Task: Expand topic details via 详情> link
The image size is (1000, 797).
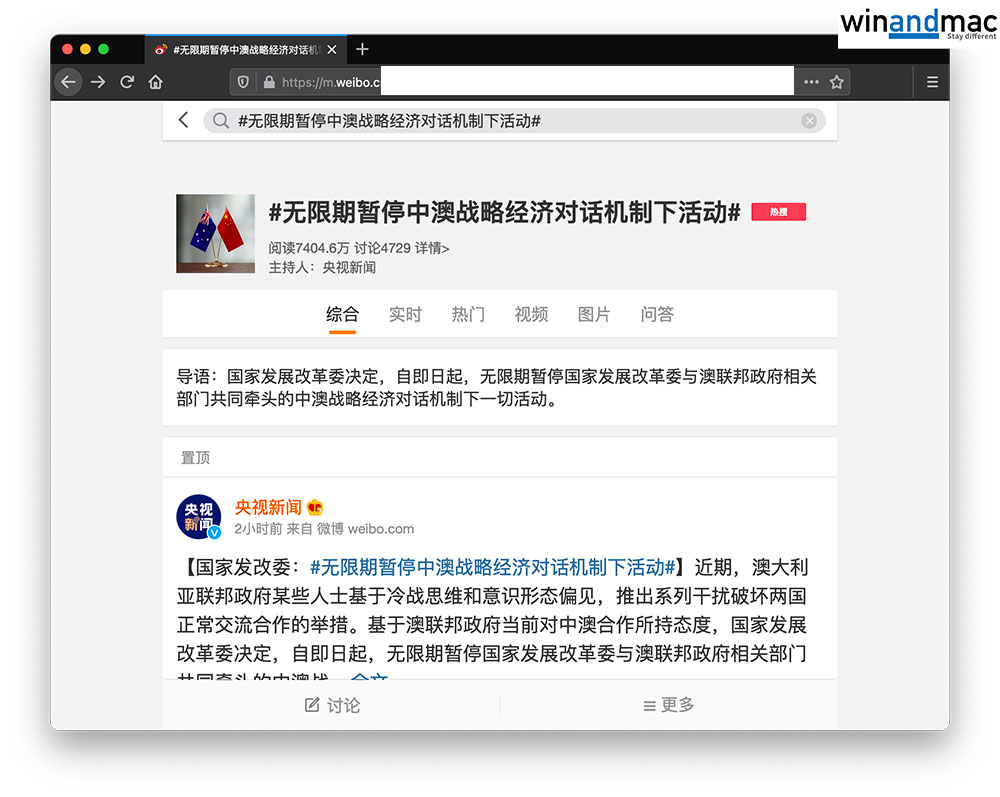Action: 433,248
